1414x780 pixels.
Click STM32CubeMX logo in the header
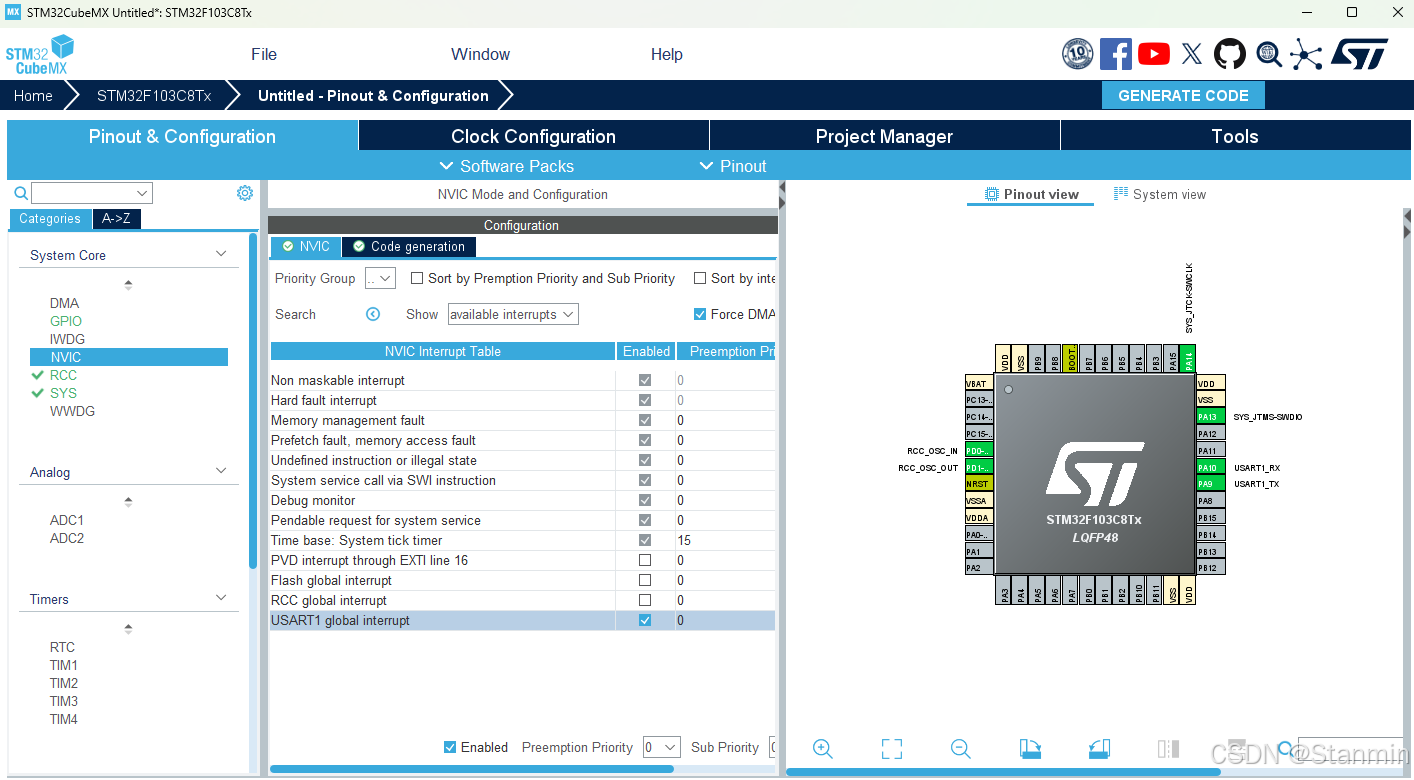click(x=40, y=54)
